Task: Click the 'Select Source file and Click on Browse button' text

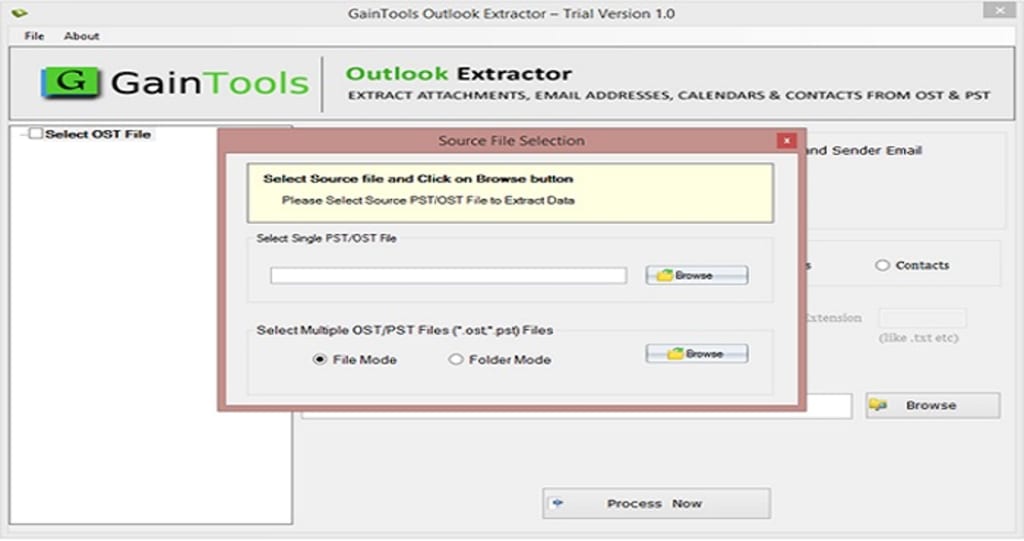Action: click(418, 178)
